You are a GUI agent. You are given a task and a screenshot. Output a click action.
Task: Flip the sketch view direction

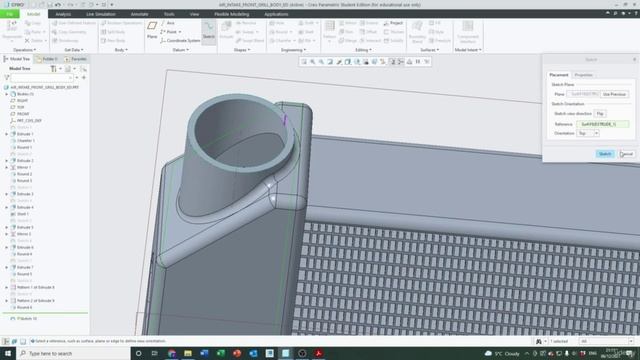point(600,113)
